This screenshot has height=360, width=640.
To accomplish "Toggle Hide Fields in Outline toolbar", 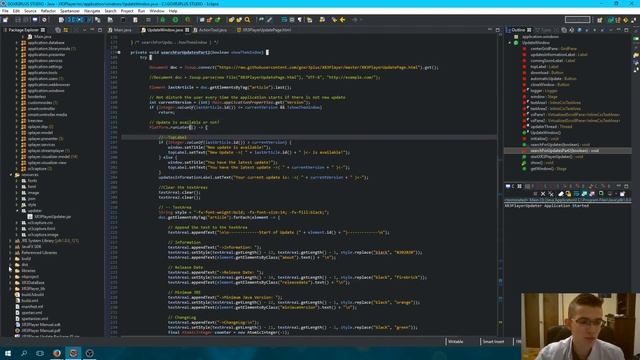I will click(579, 30).
